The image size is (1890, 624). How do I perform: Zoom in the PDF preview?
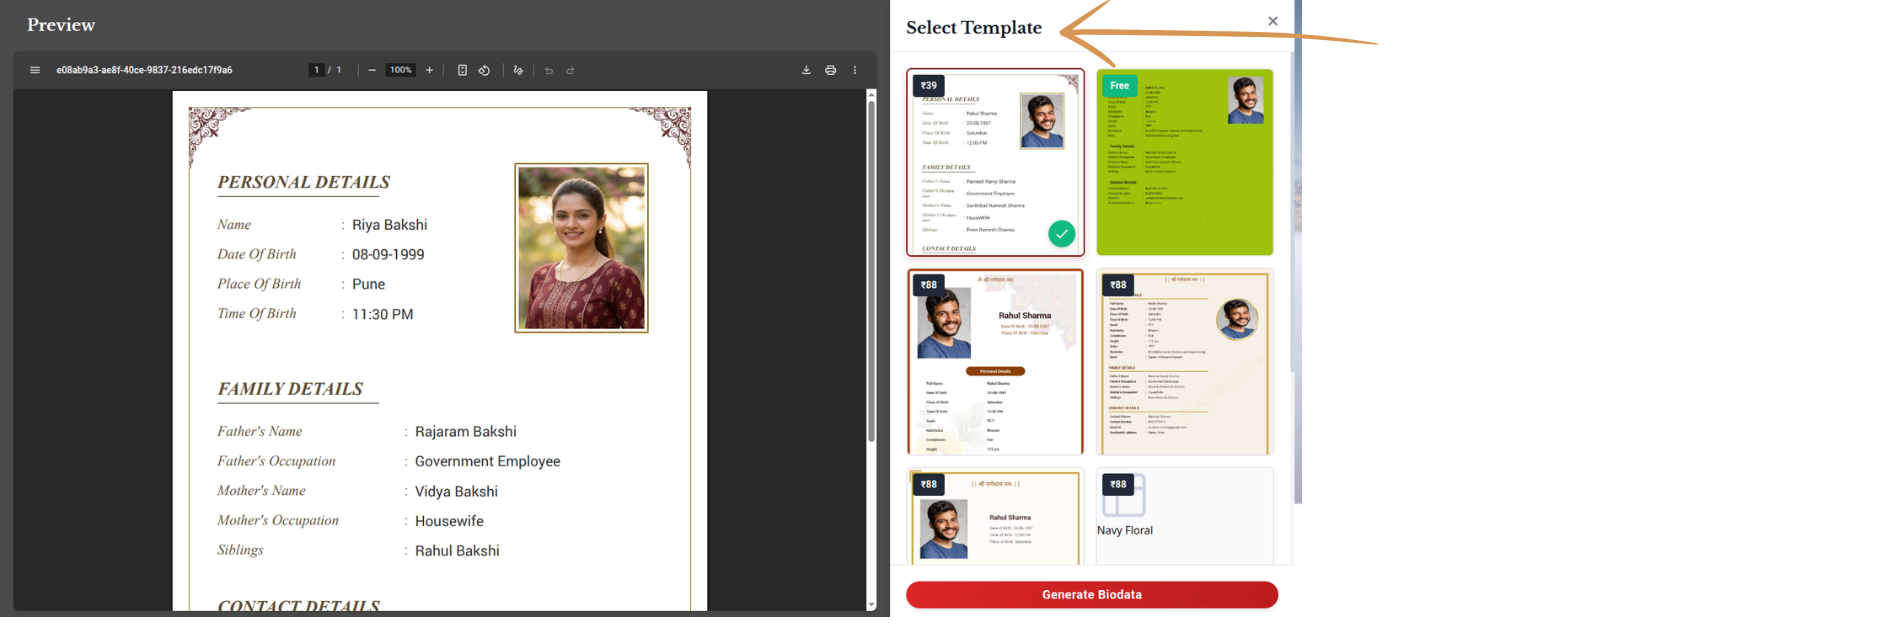[429, 70]
